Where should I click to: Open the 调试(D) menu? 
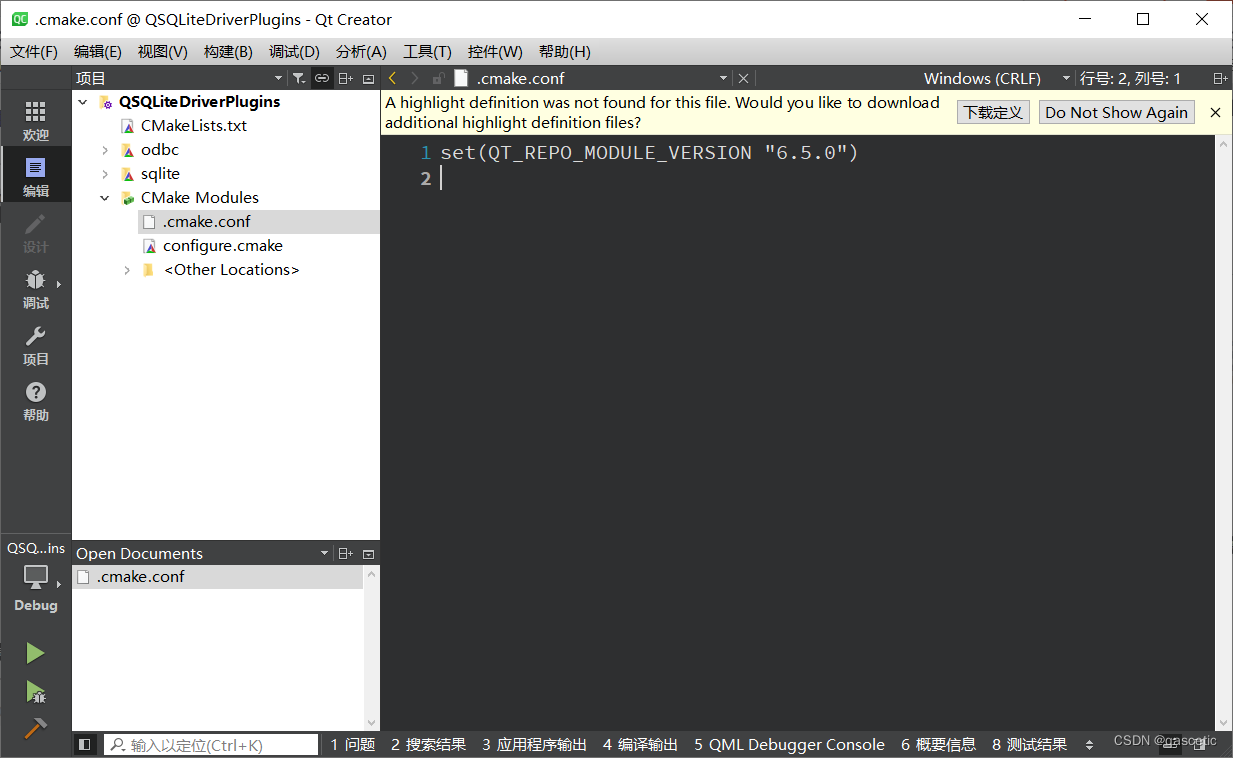tap(294, 51)
